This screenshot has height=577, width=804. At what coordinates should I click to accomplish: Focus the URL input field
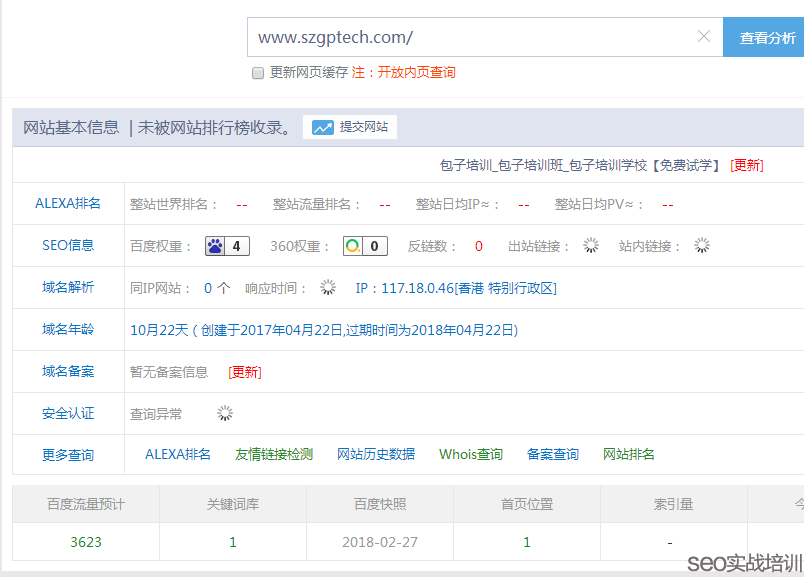click(x=470, y=37)
